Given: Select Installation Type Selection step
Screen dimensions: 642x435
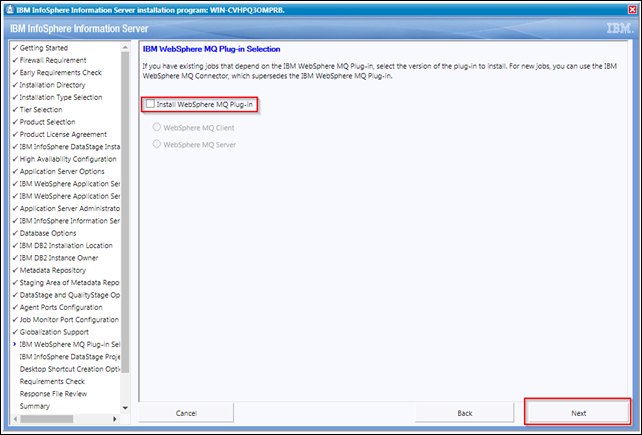Looking at the screenshot, I should click(x=61, y=97).
